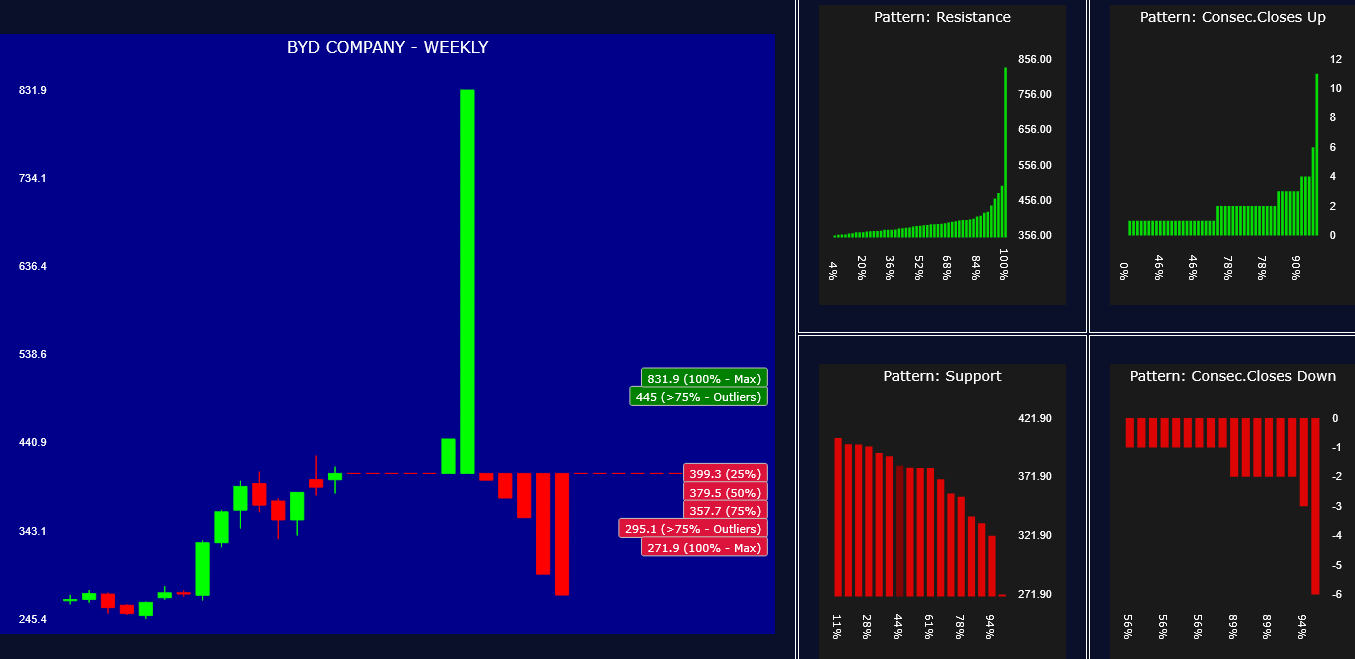The width and height of the screenshot is (1355, 659).
Task: Click the 379.5 (50%) red level label
Action: [x=725, y=492]
